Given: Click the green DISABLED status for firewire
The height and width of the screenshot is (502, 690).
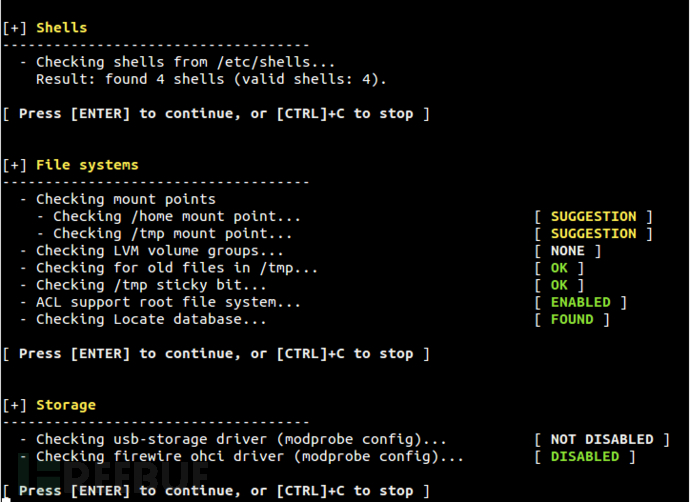Looking at the screenshot, I should 584,456.
